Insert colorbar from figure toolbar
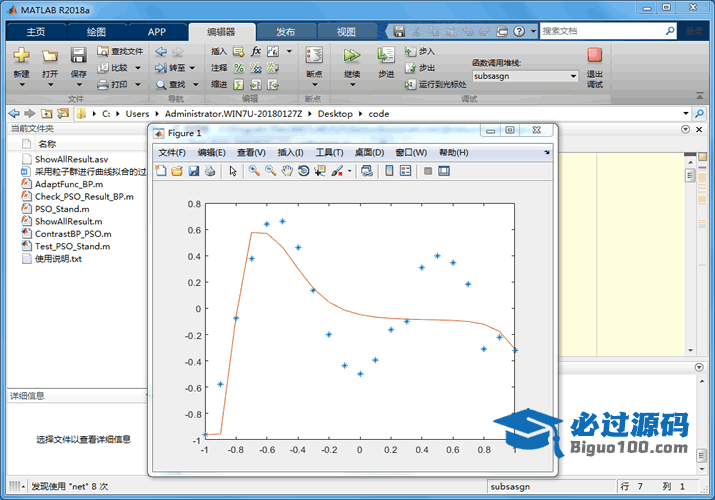Image resolution: width=715 pixels, height=500 pixels. click(389, 171)
